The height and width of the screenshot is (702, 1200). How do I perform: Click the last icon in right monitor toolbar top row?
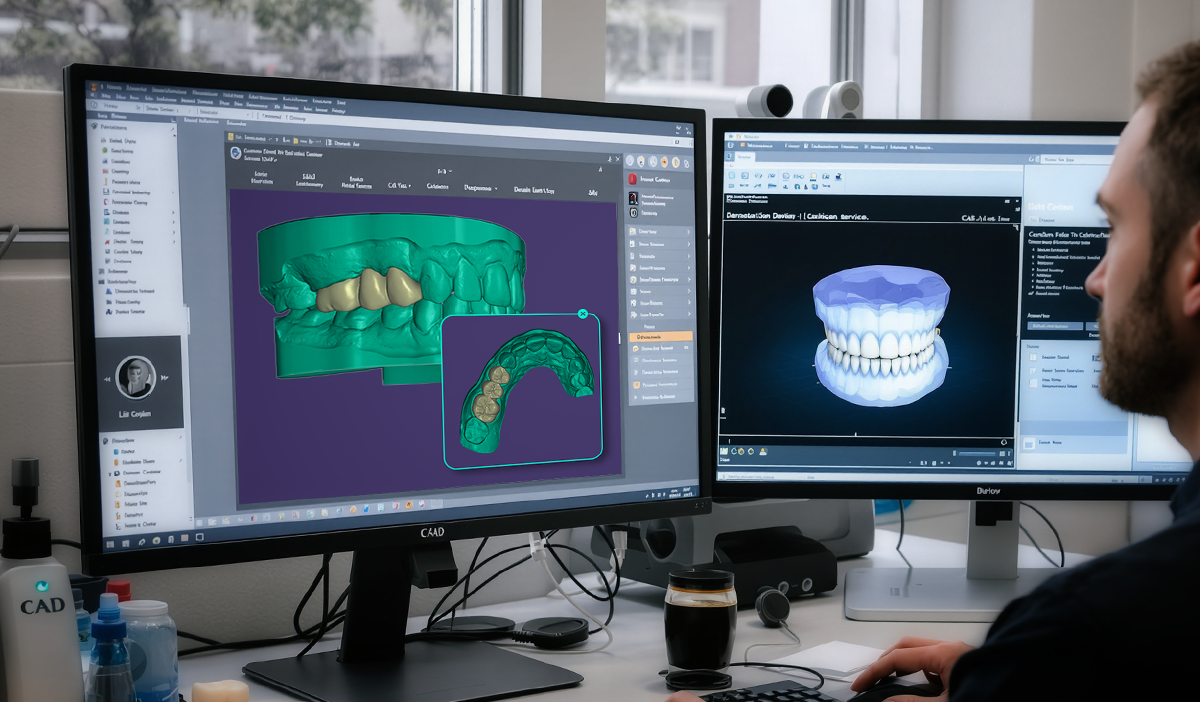pos(838,176)
